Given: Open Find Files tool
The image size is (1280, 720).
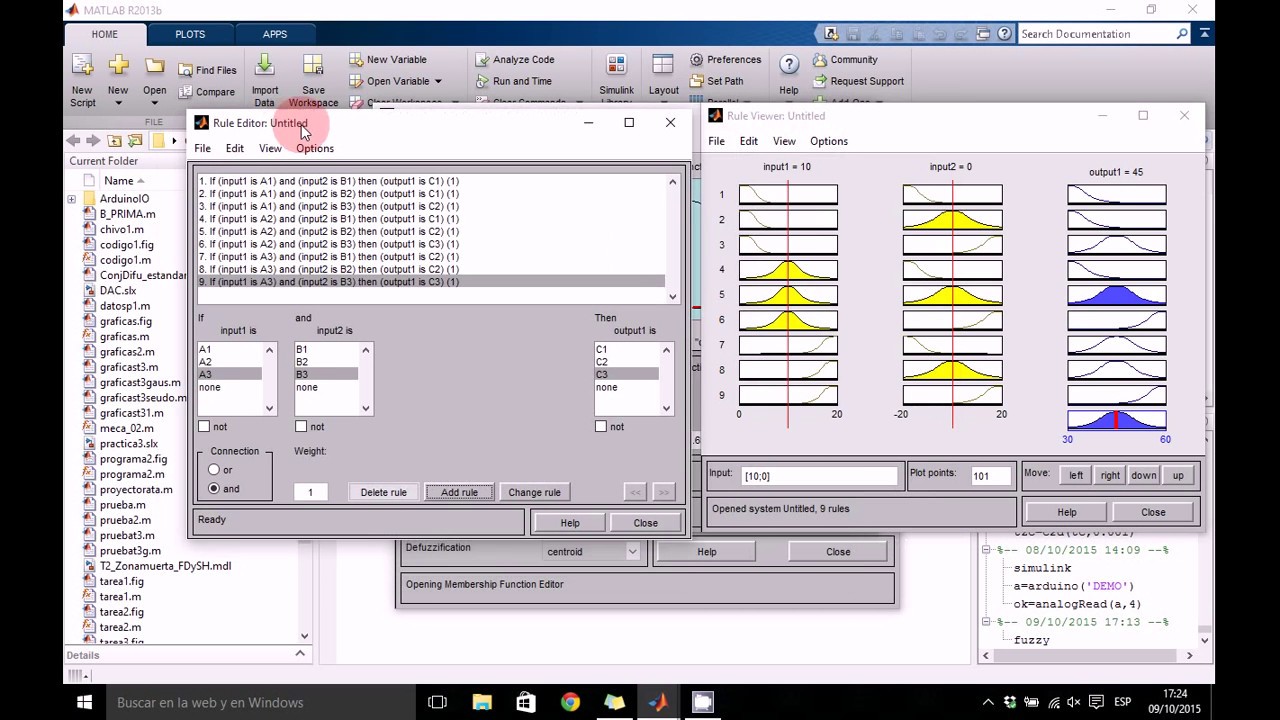Looking at the screenshot, I should [x=208, y=70].
